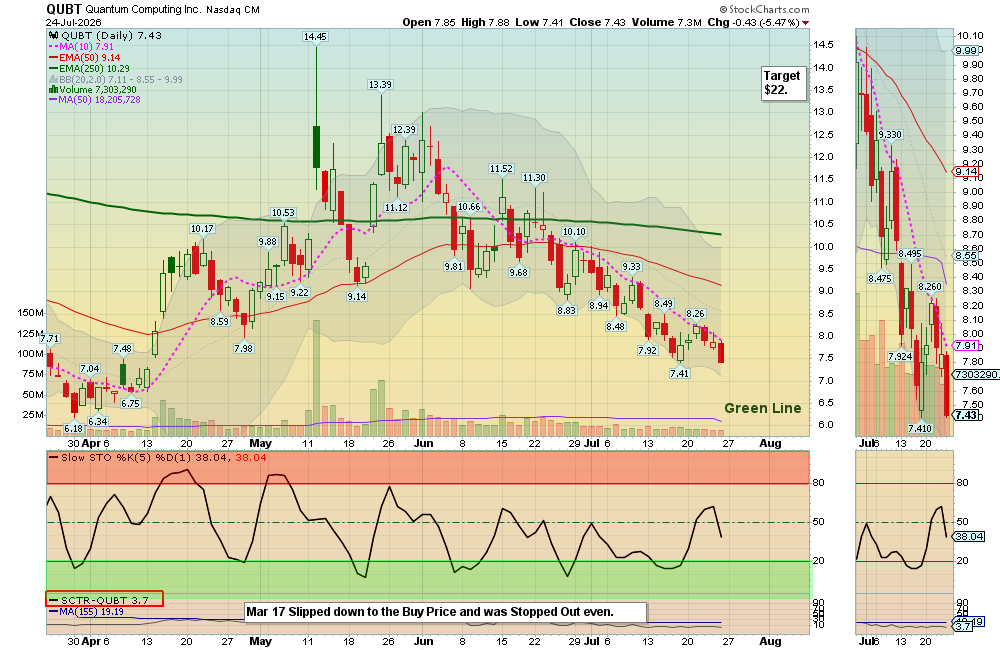Click the 10.53 price label
The height and width of the screenshot is (650, 1000).
pos(283,213)
